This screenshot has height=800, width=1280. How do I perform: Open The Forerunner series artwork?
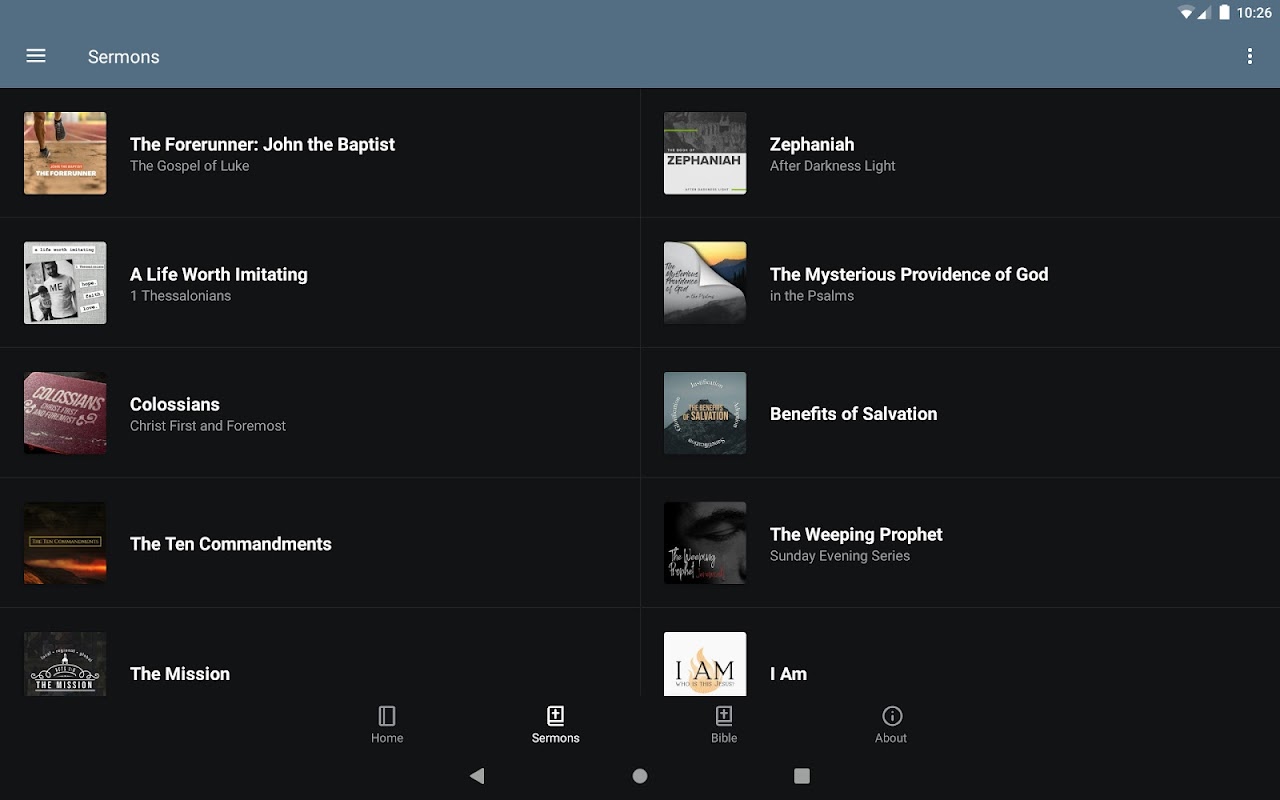tap(65, 153)
